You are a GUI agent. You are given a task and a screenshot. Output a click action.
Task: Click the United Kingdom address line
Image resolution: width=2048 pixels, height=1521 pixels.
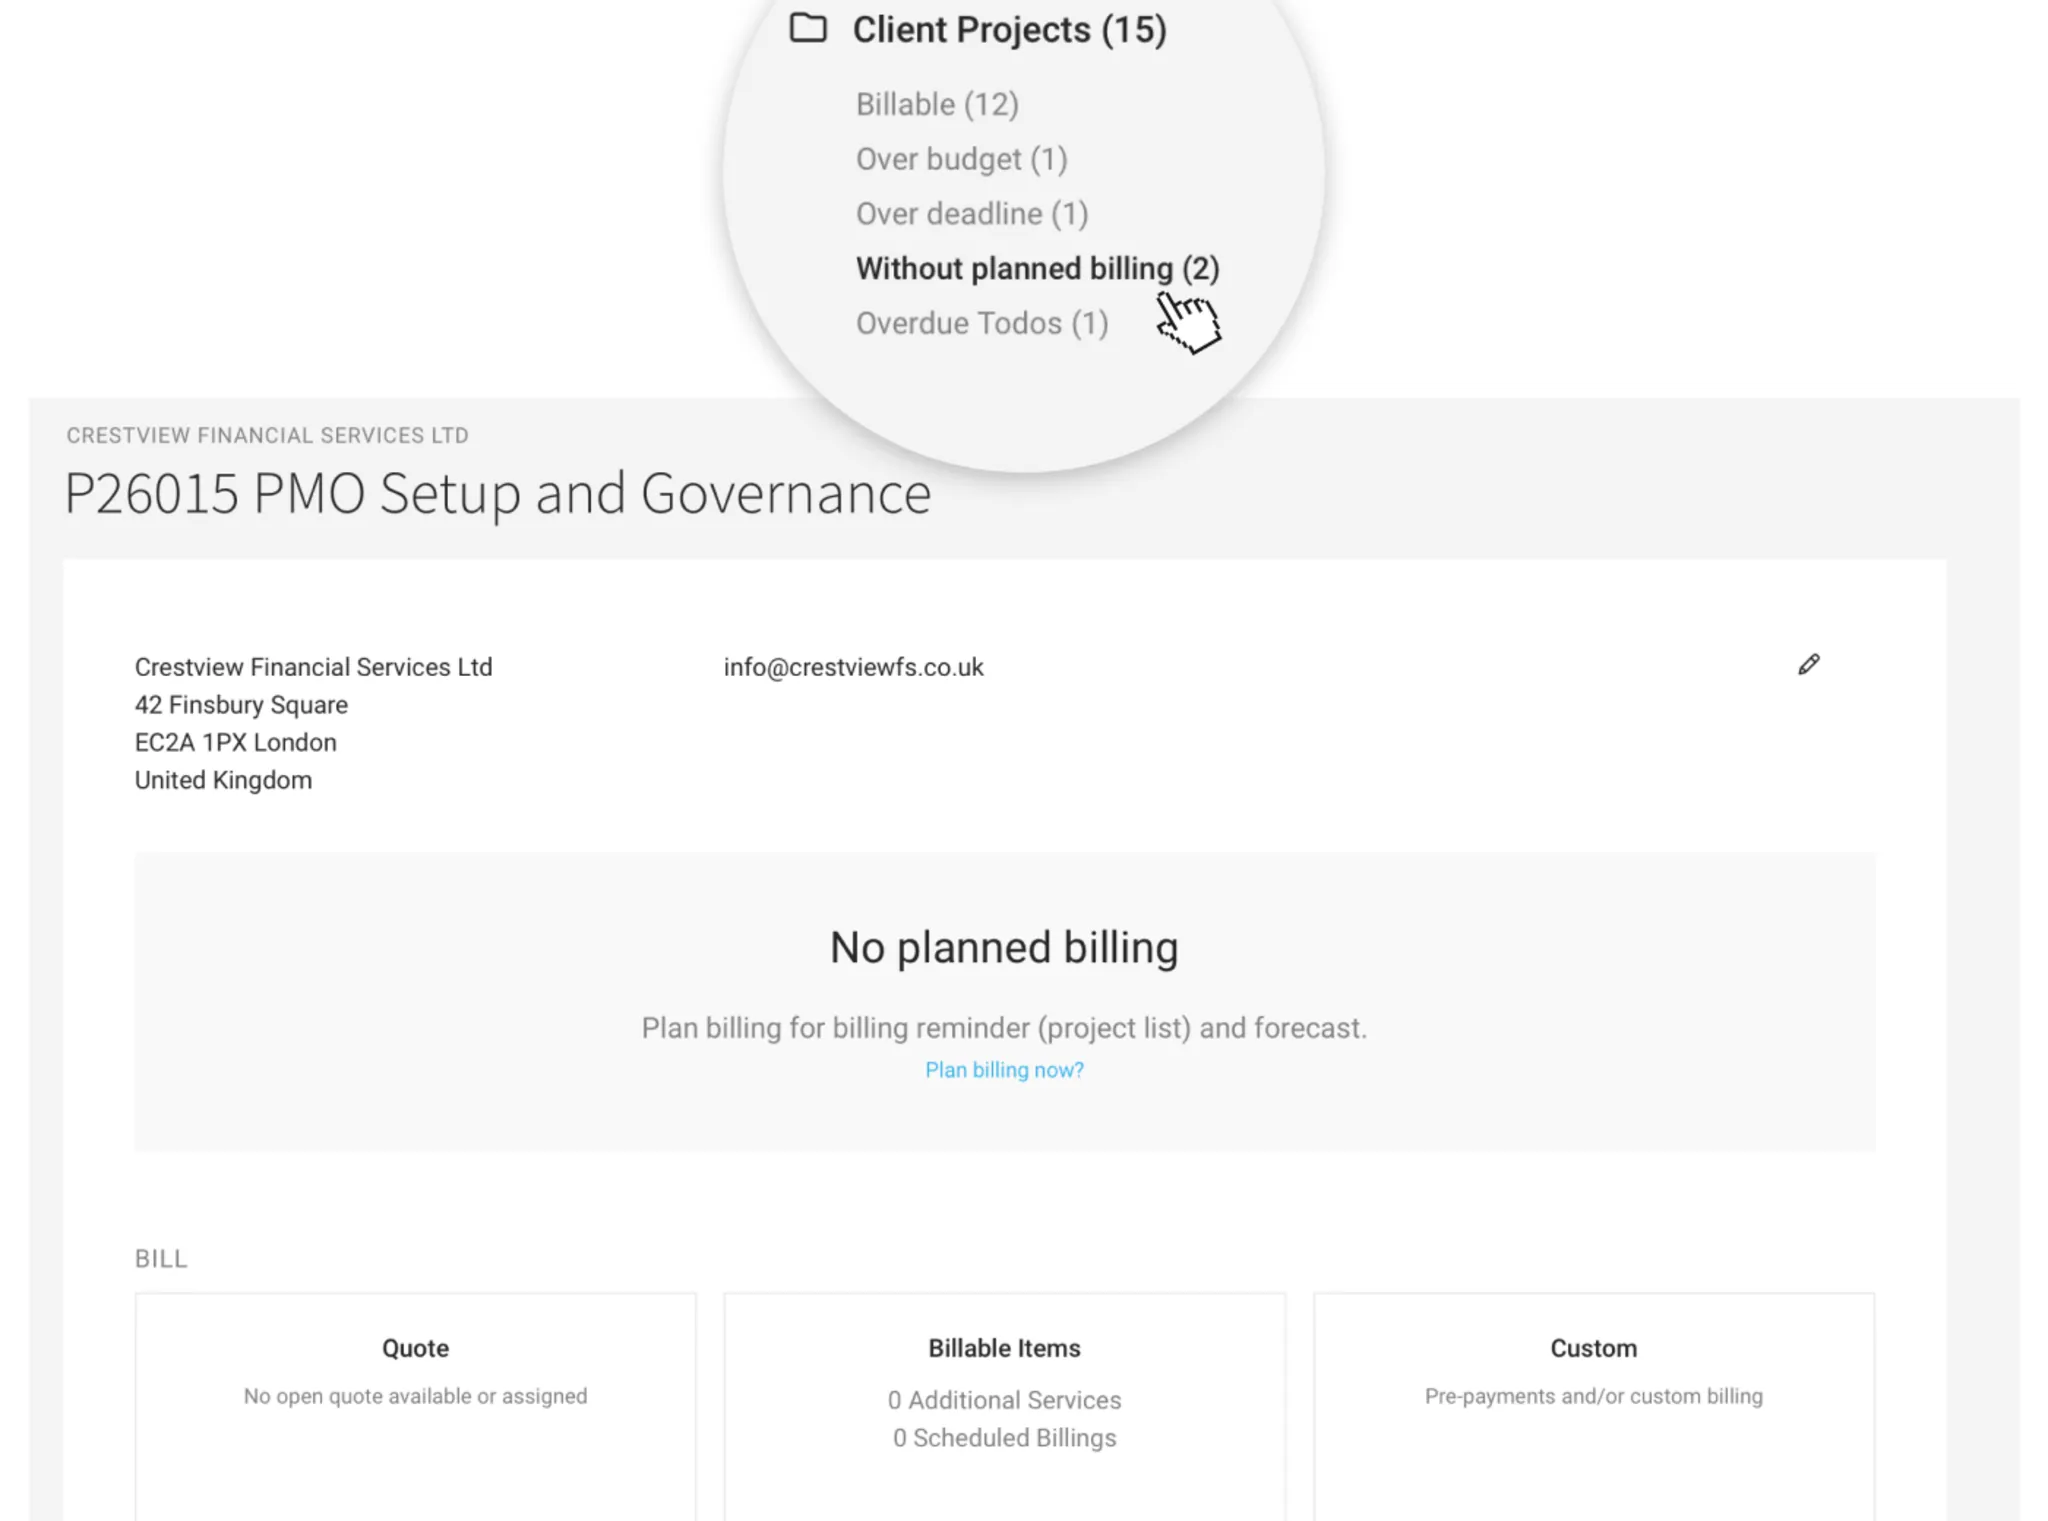[223, 780]
